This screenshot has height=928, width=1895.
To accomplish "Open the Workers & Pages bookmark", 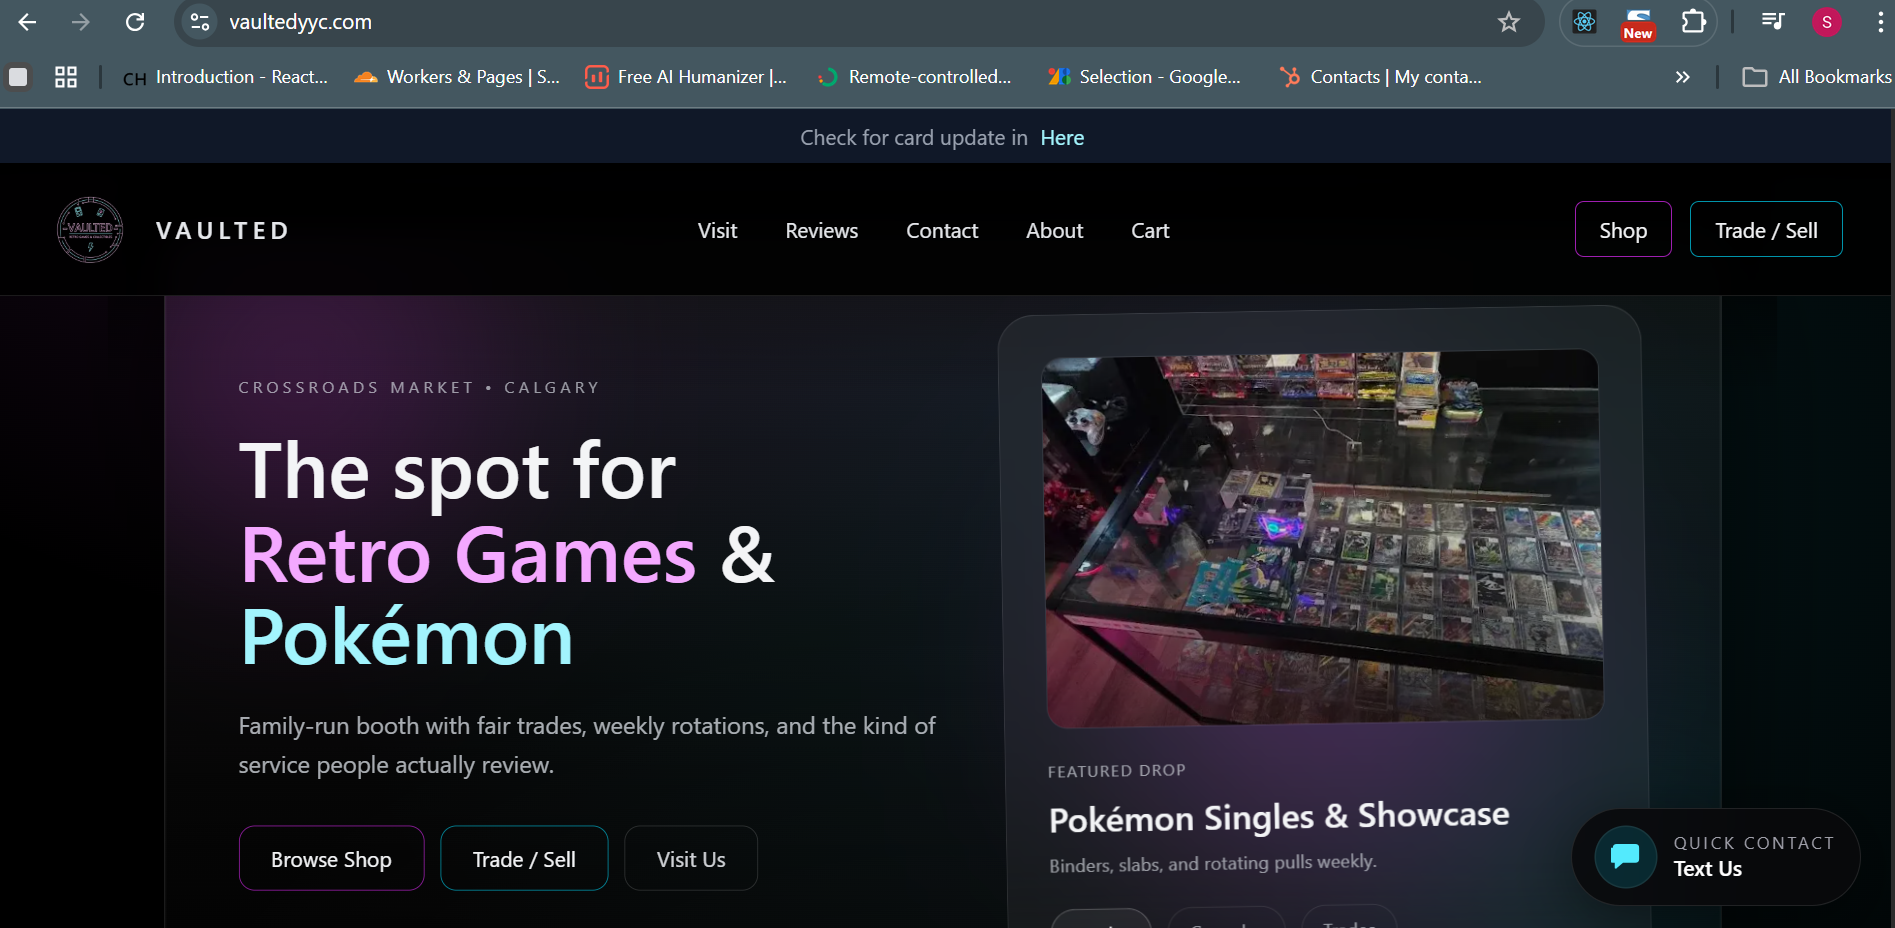I will pyautogui.click(x=457, y=77).
